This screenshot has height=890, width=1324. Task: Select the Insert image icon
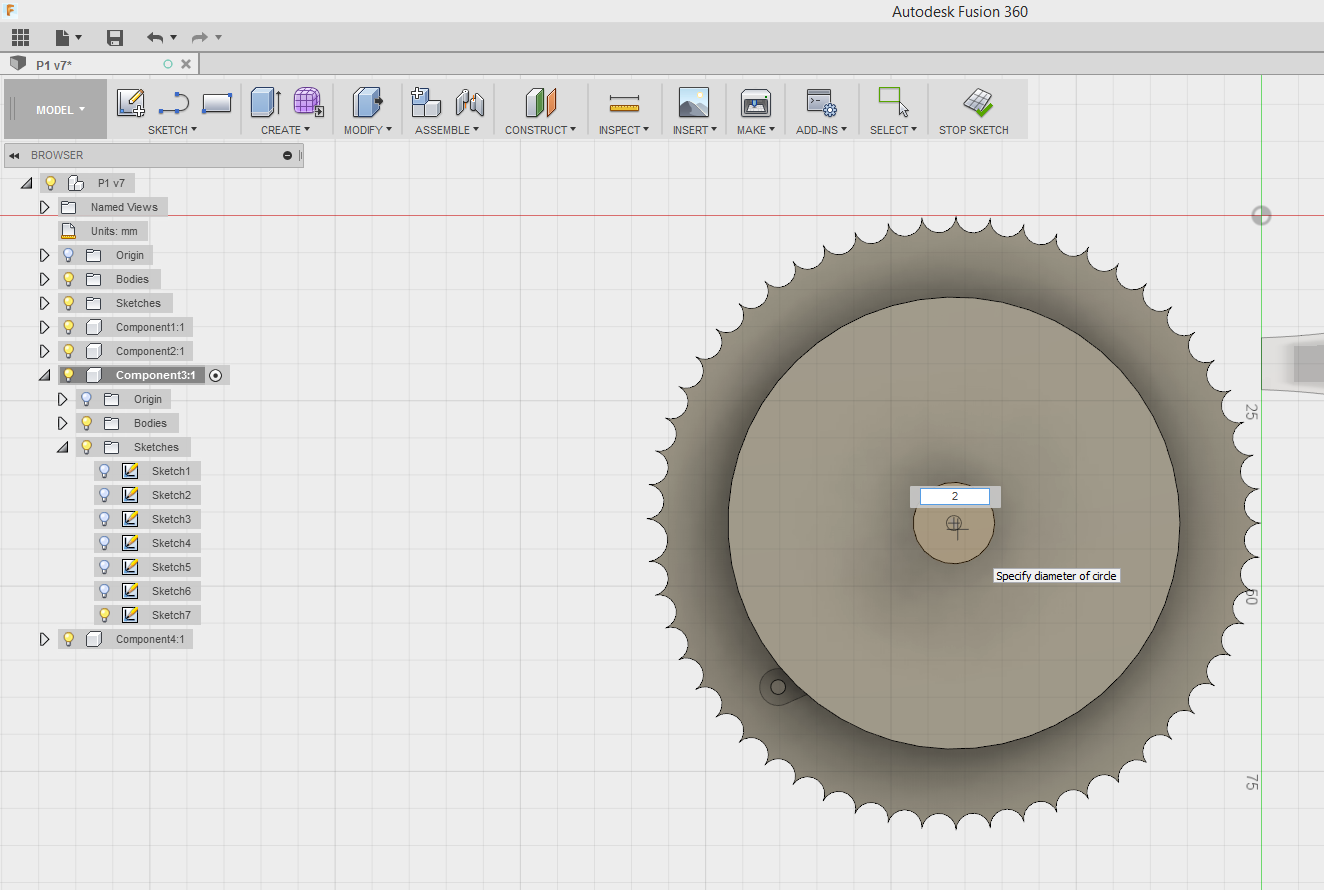pos(693,102)
